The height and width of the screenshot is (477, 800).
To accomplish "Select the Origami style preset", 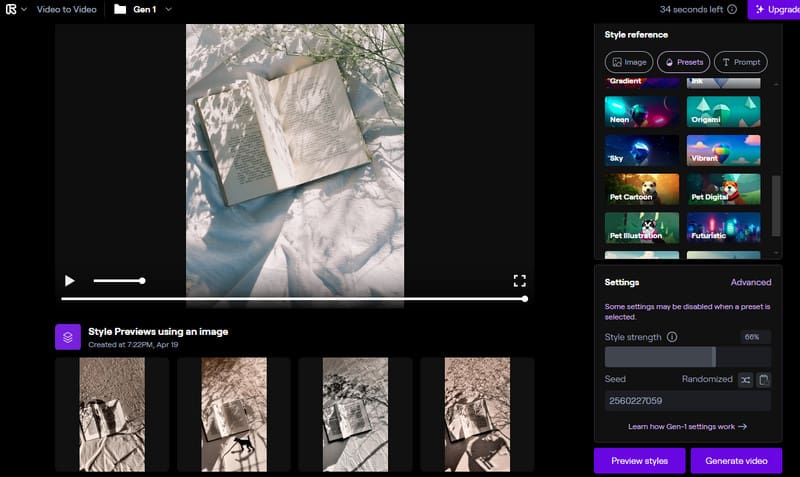I will click(724, 111).
